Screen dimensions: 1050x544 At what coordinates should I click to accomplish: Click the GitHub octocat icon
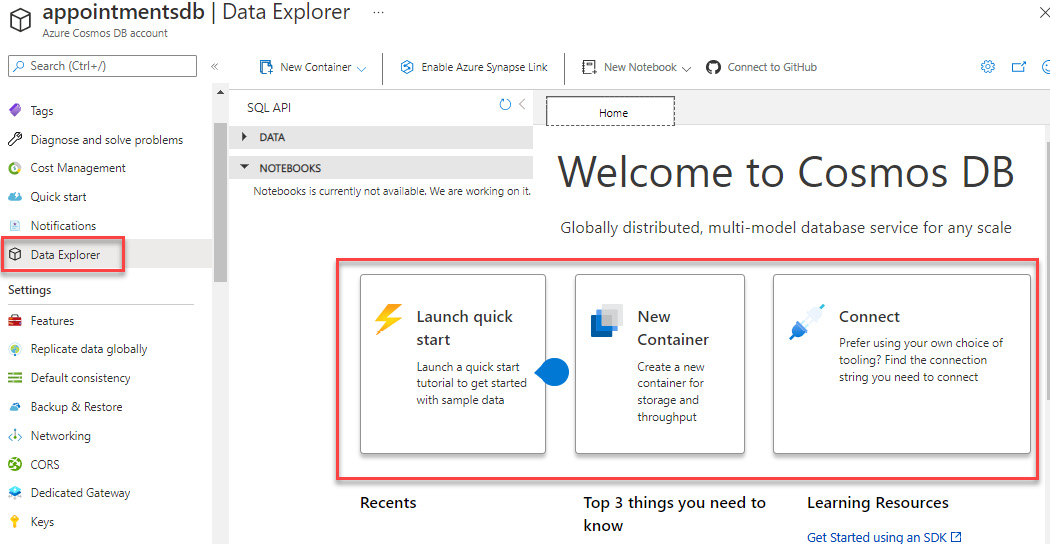click(x=713, y=67)
